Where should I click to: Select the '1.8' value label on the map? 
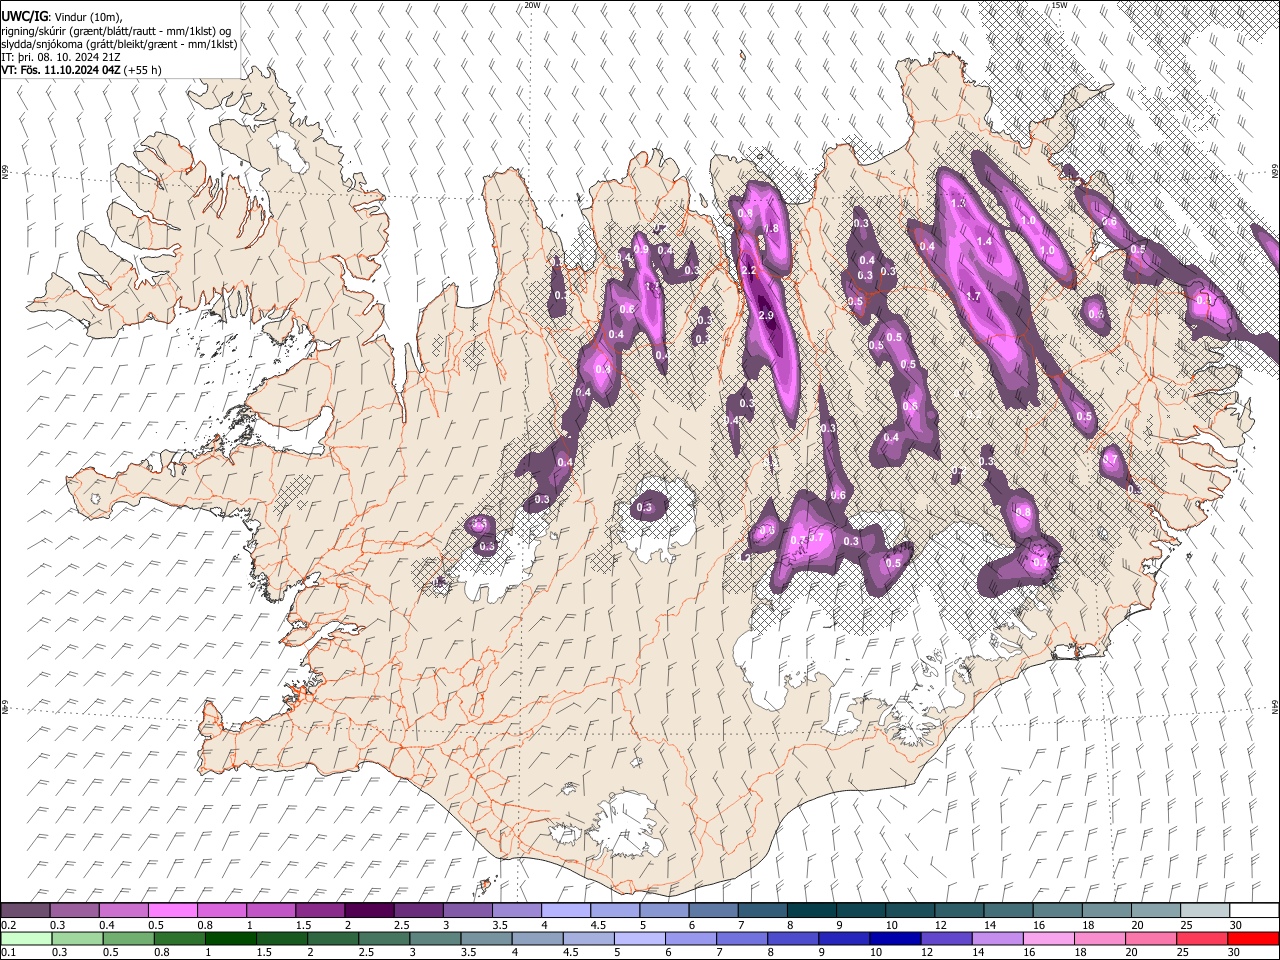click(771, 228)
